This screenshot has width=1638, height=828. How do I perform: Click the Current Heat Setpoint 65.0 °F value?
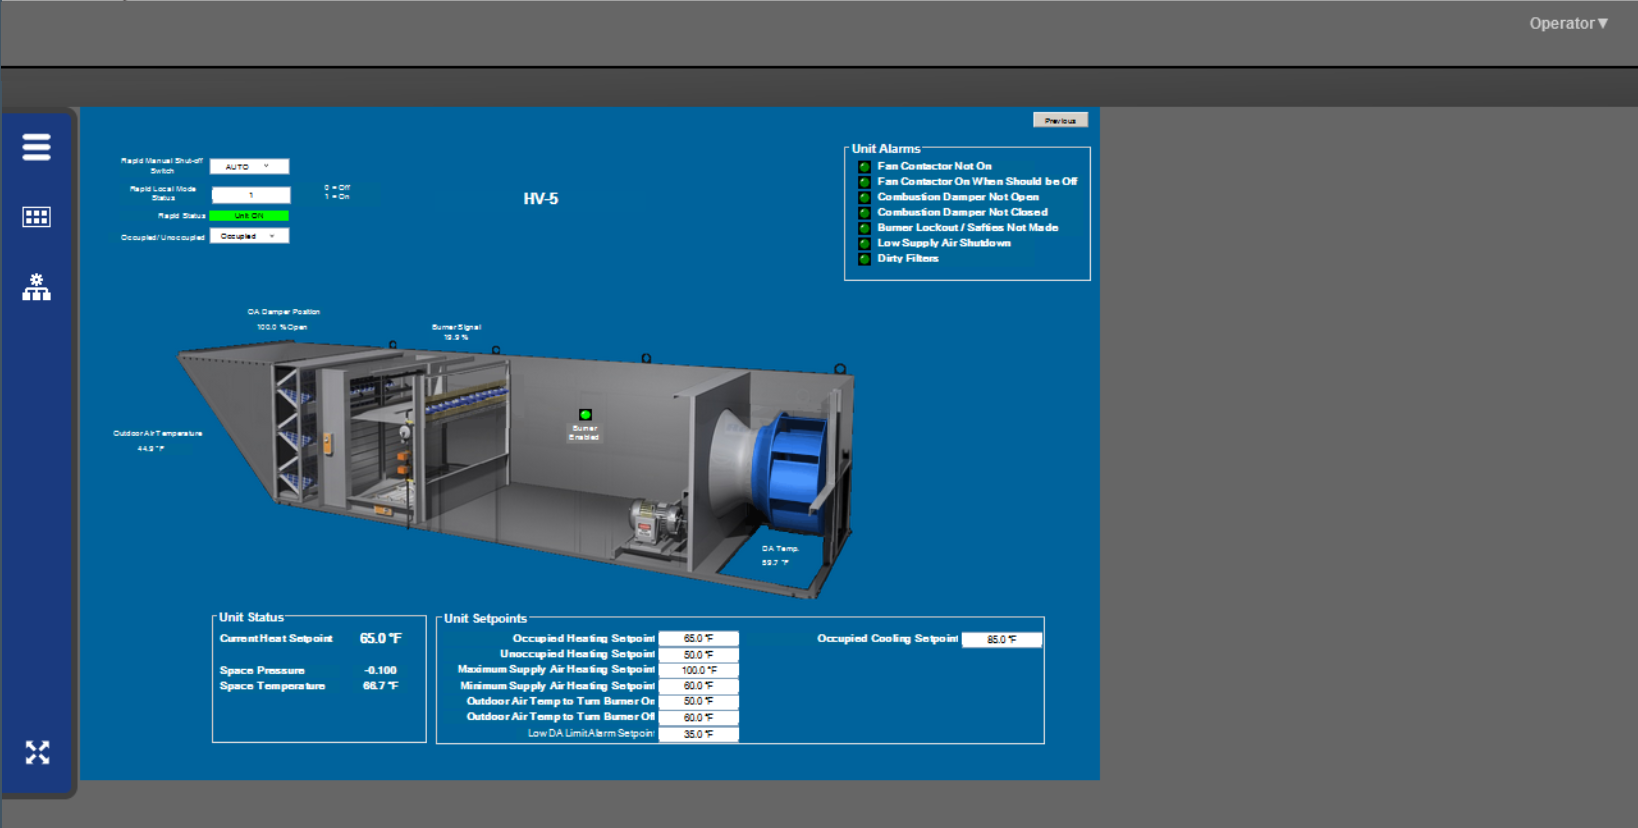[381, 638]
